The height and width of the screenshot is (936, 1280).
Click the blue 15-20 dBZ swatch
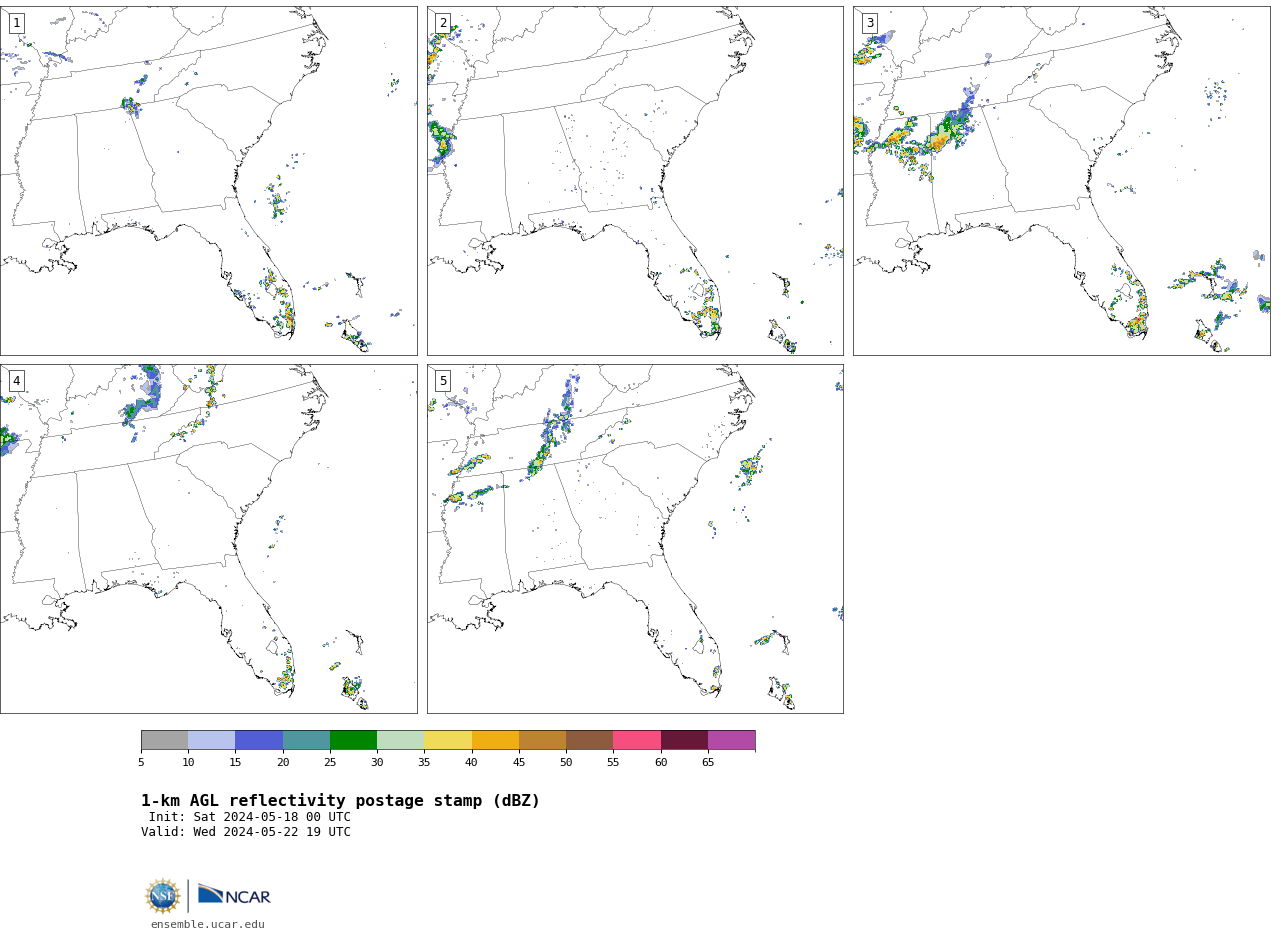[x=259, y=740]
